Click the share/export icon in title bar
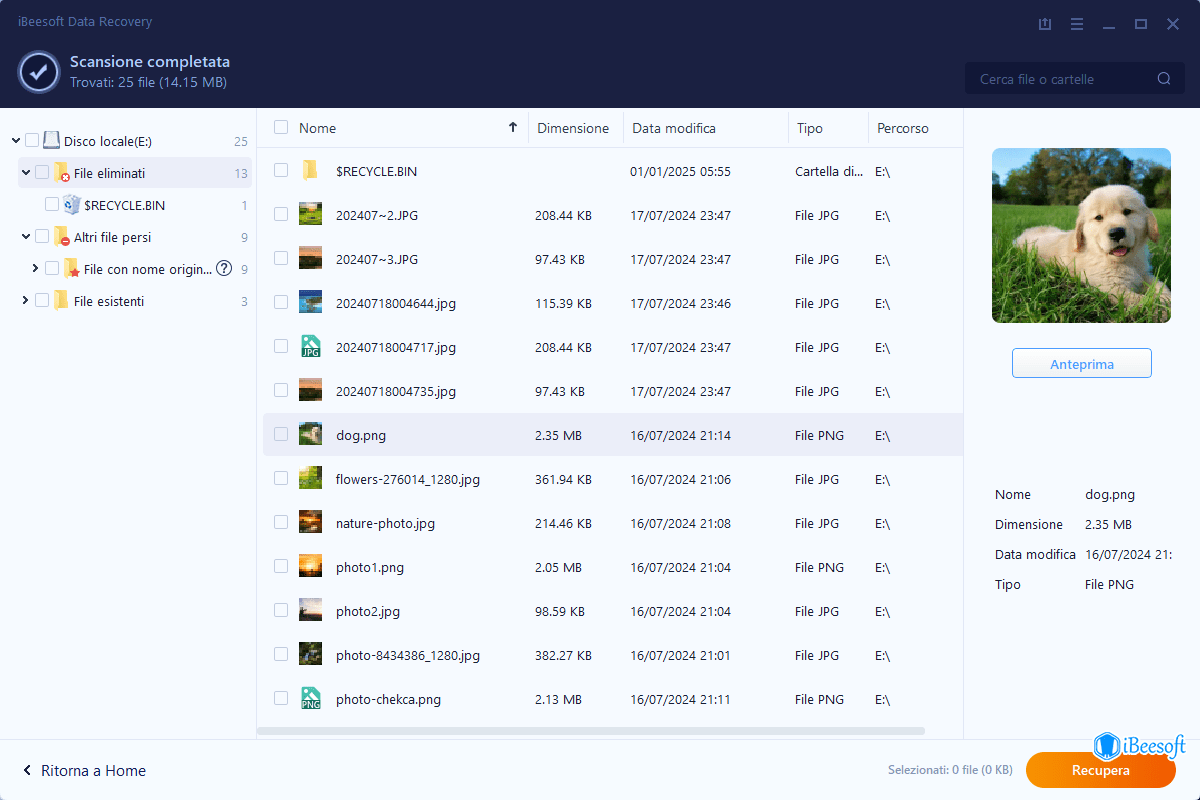This screenshot has width=1200, height=800. tap(1045, 23)
